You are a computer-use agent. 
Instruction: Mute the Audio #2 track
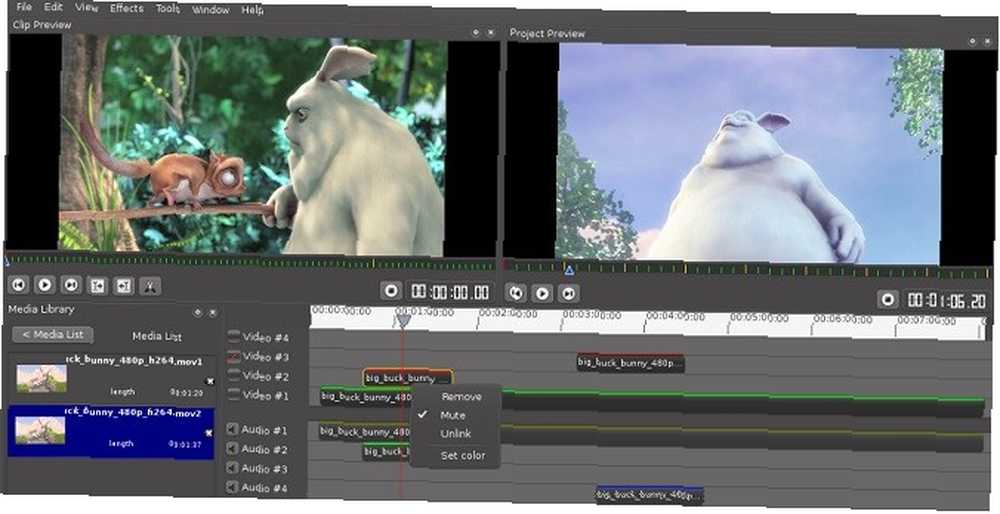coord(233,449)
